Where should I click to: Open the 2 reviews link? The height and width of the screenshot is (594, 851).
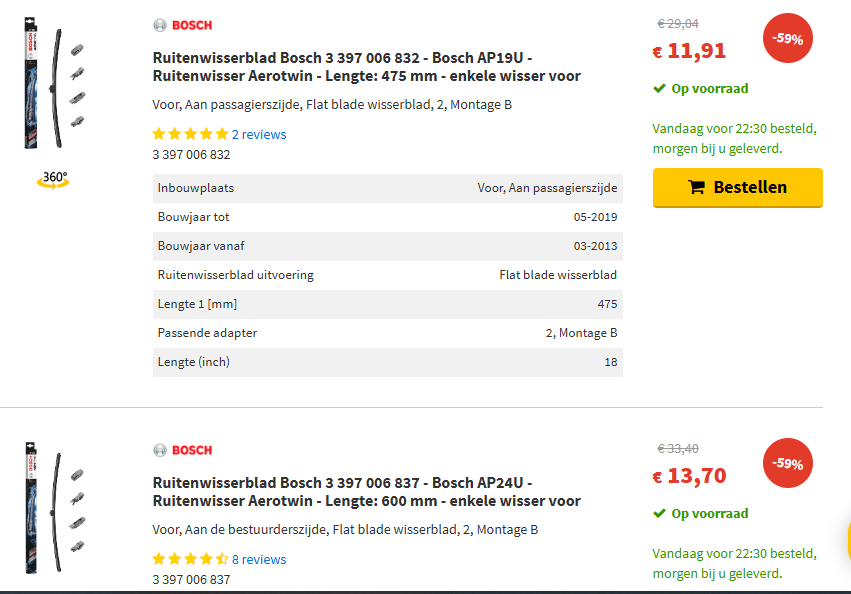[x=259, y=135]
